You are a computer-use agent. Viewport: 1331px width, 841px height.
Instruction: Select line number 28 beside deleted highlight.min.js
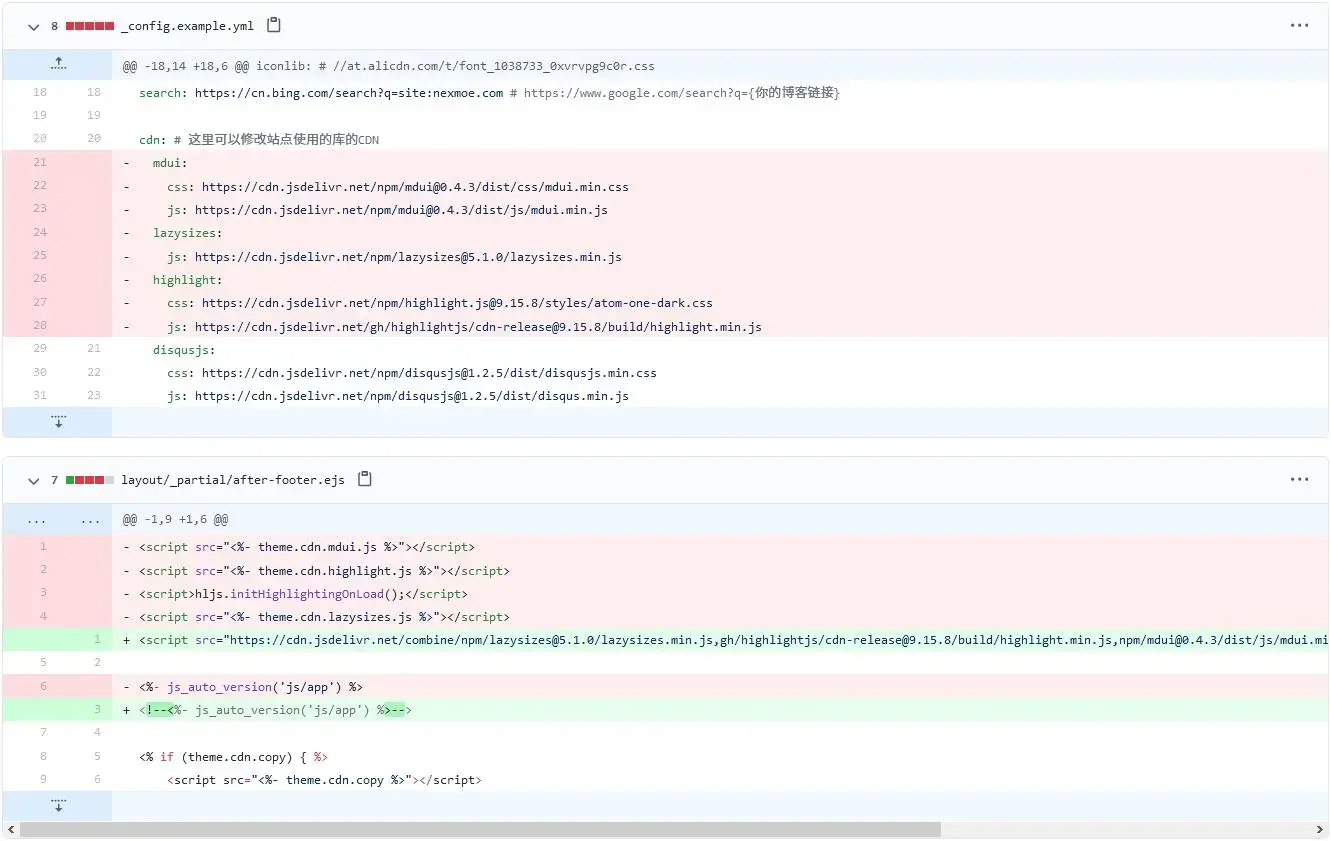pos(40,326)
